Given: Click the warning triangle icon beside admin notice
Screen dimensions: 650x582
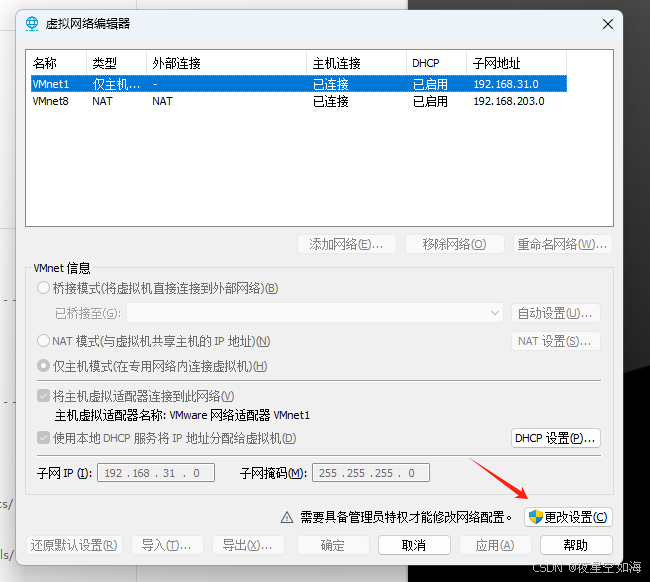Looking at the screenshot, I should pos(287,517).
